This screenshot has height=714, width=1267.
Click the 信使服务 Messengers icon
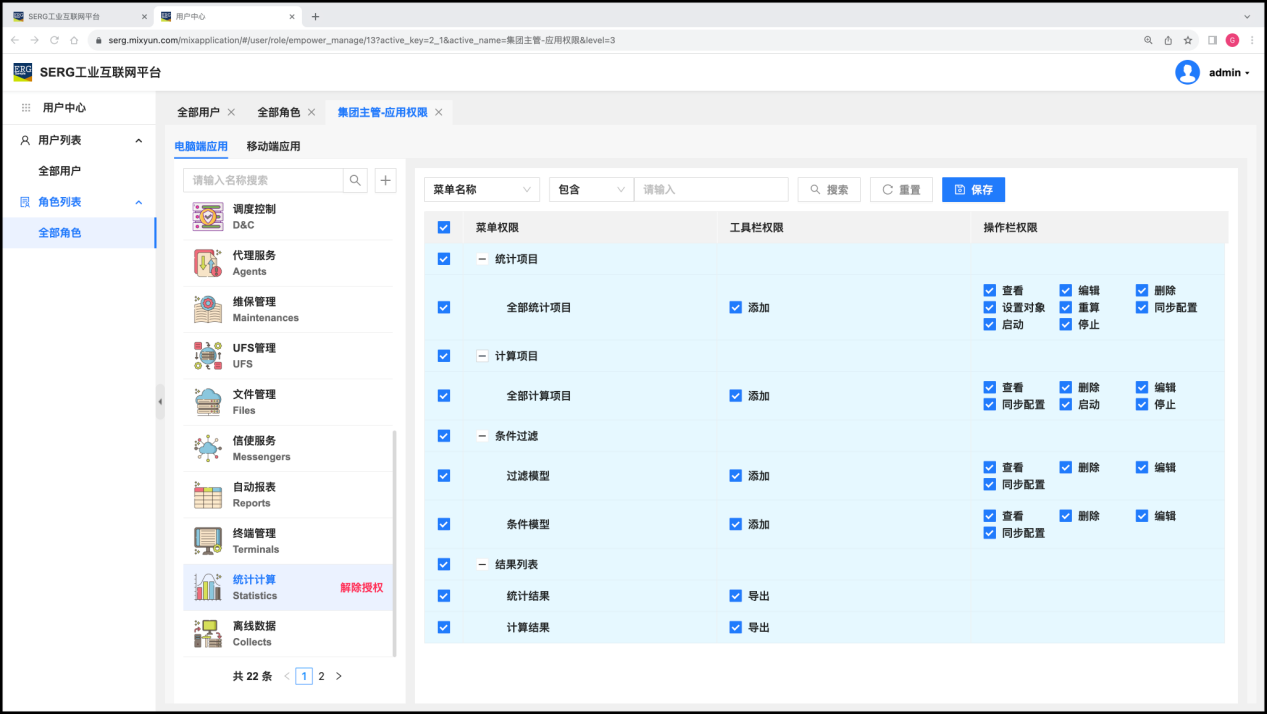[208, 448]
